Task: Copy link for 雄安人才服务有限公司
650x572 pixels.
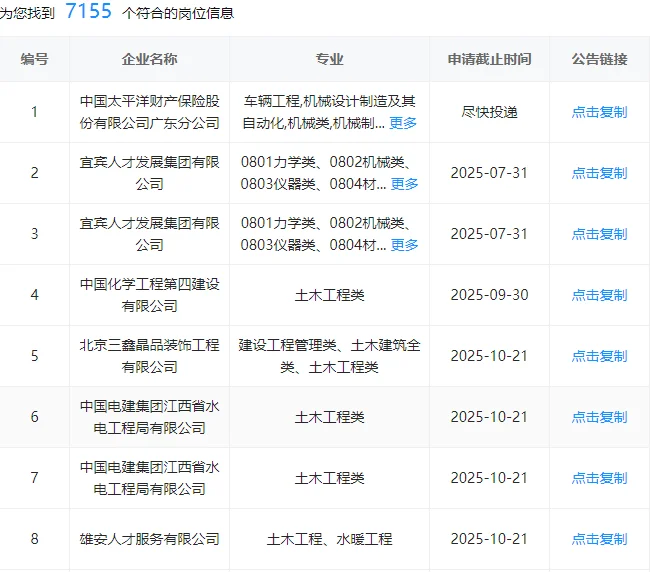Action: pos(599,539)
